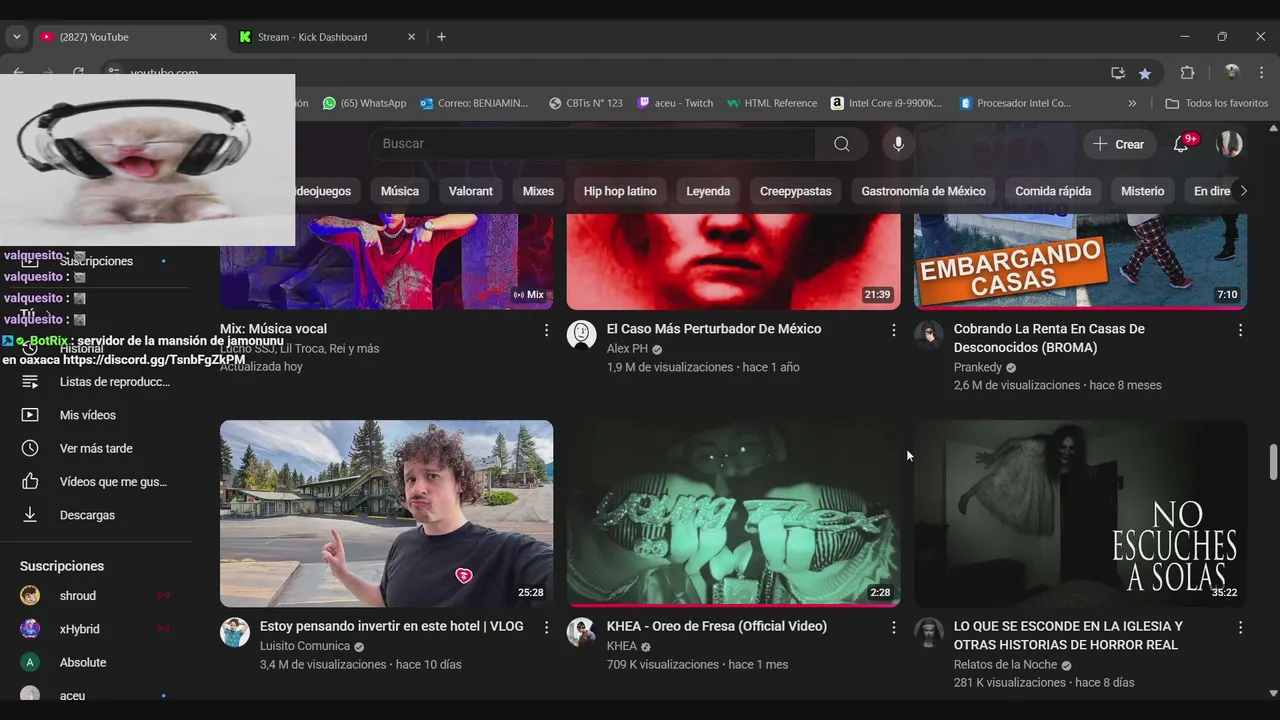The width and height of the screenshot is (1280, 720).
Task: Open options for Mix: Música vocal
Action: pyautogui.click(x=546, y=330)
